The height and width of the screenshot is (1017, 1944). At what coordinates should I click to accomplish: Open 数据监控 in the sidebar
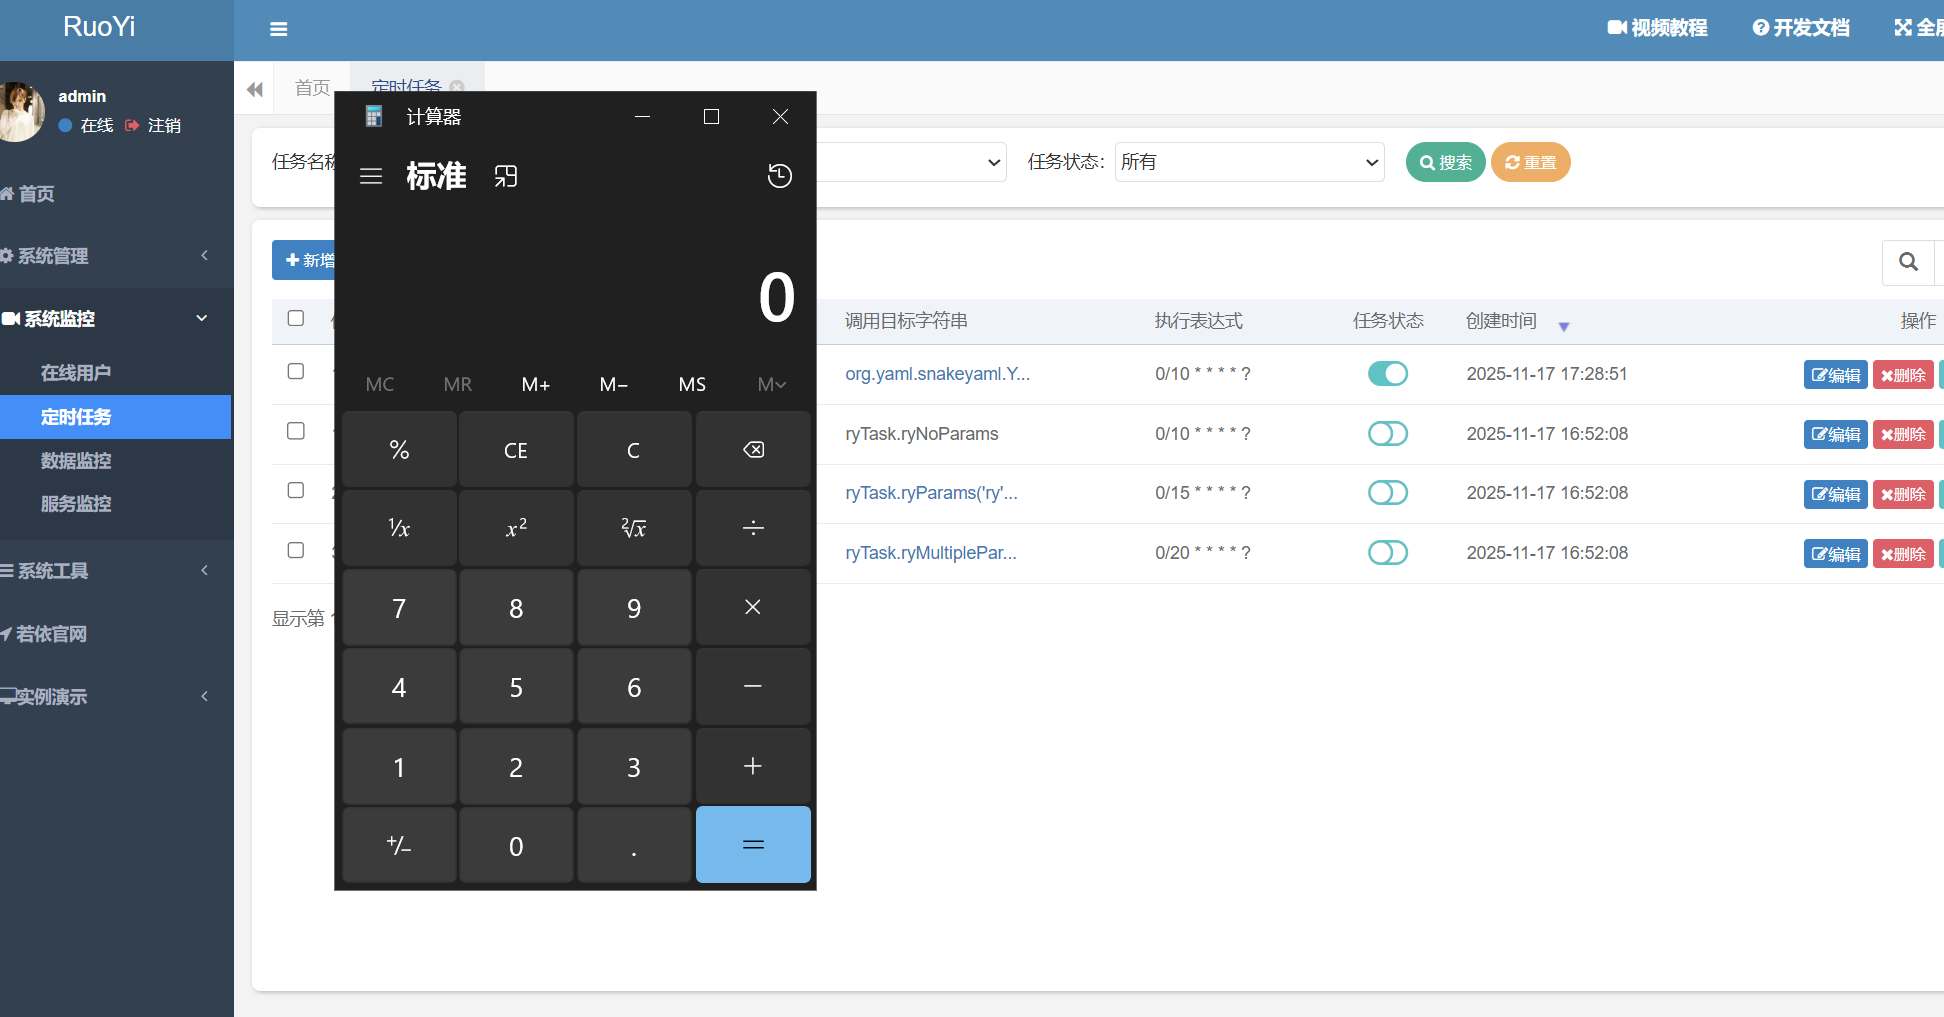tap(76, 461)
